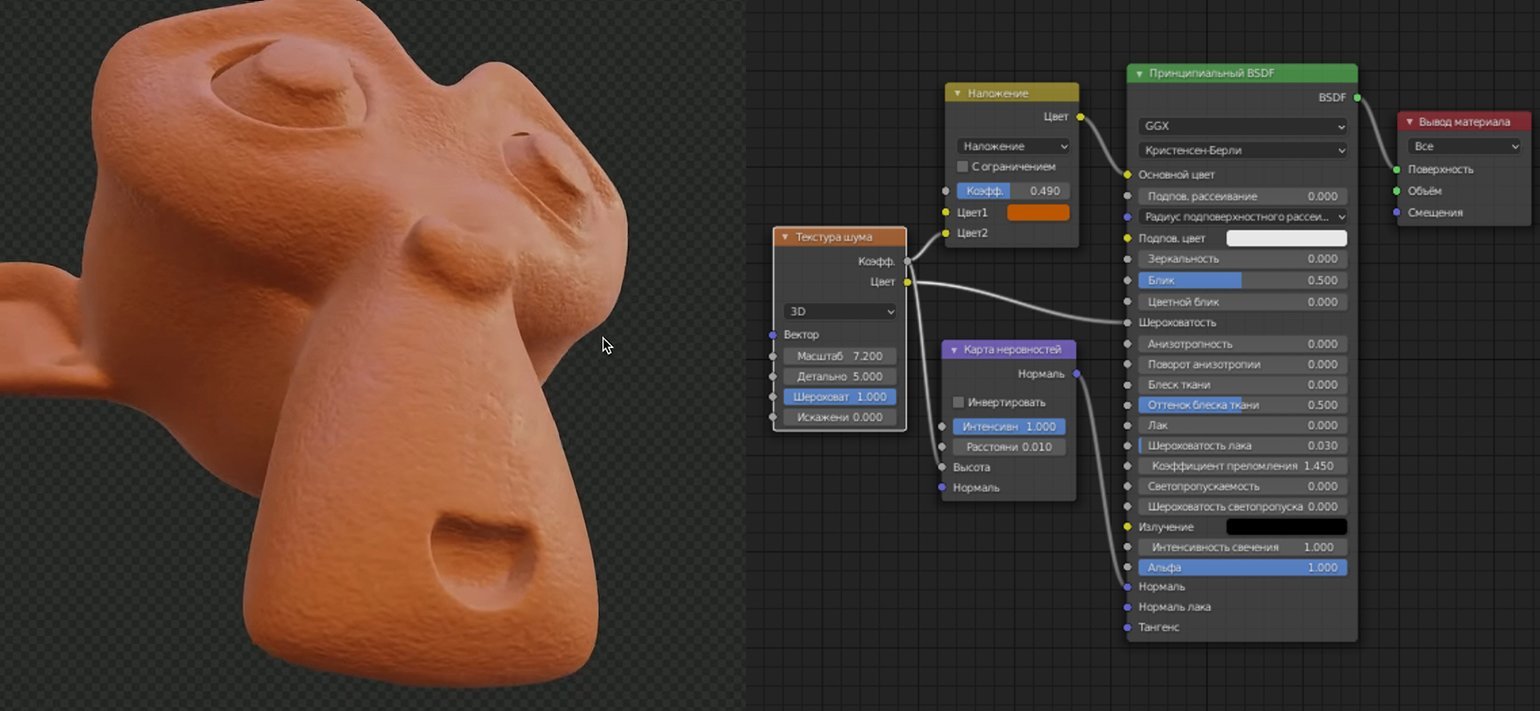Screen dimensions: 1540x711
Task: Click the Шероховатость светопропуска 0.000 slider
Action: pyautogui.click(x=1242, y=507)
